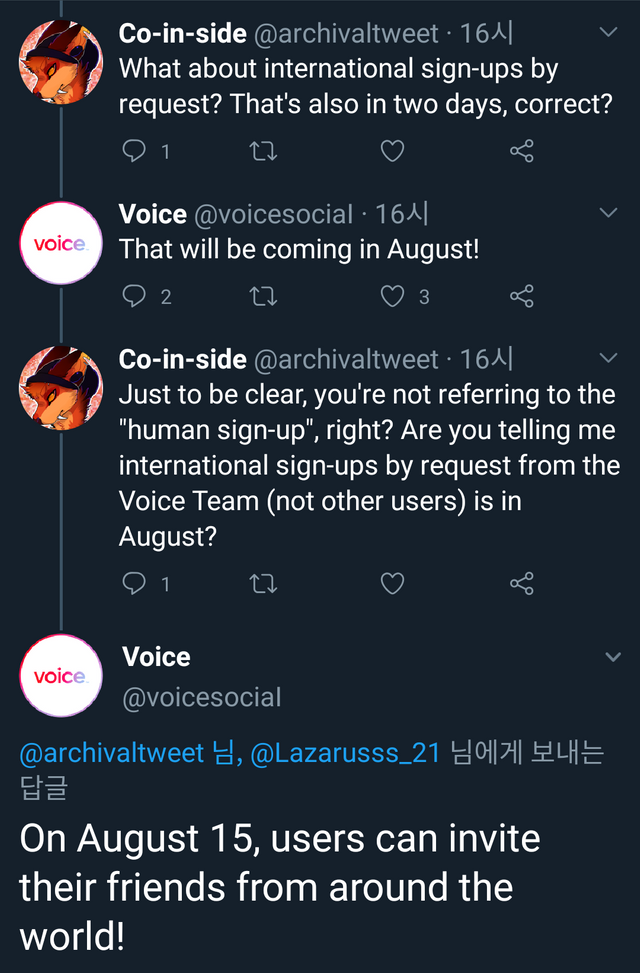Open chevron menu on the main Voice tweet
This screenshot has width=640, height=973.
click(613, 657)
